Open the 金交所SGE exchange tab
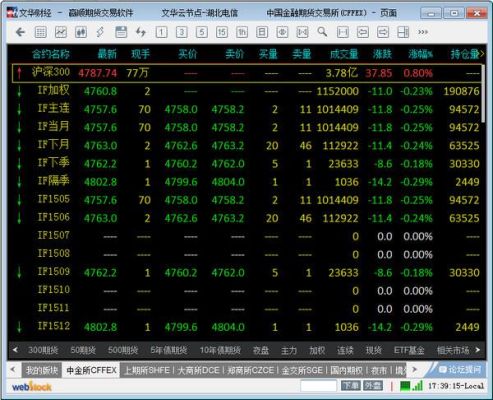 tap(302, 370)
